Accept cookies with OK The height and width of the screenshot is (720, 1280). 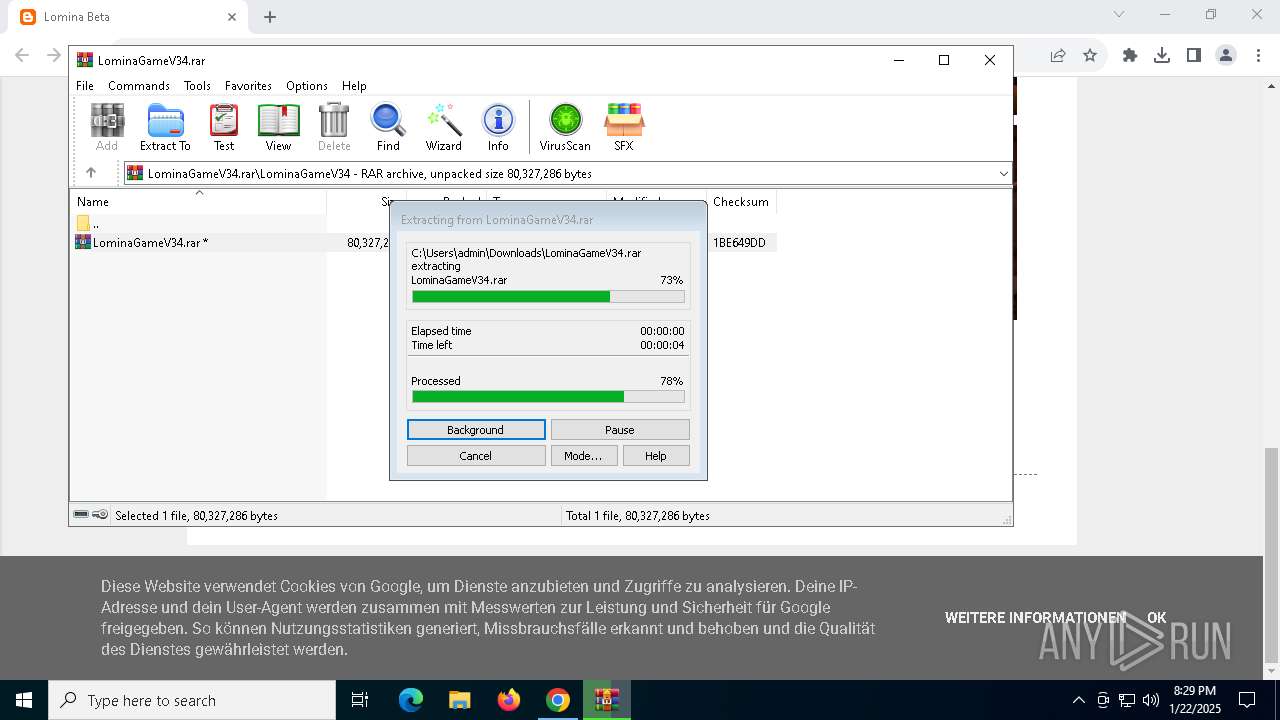(1157, 618)
